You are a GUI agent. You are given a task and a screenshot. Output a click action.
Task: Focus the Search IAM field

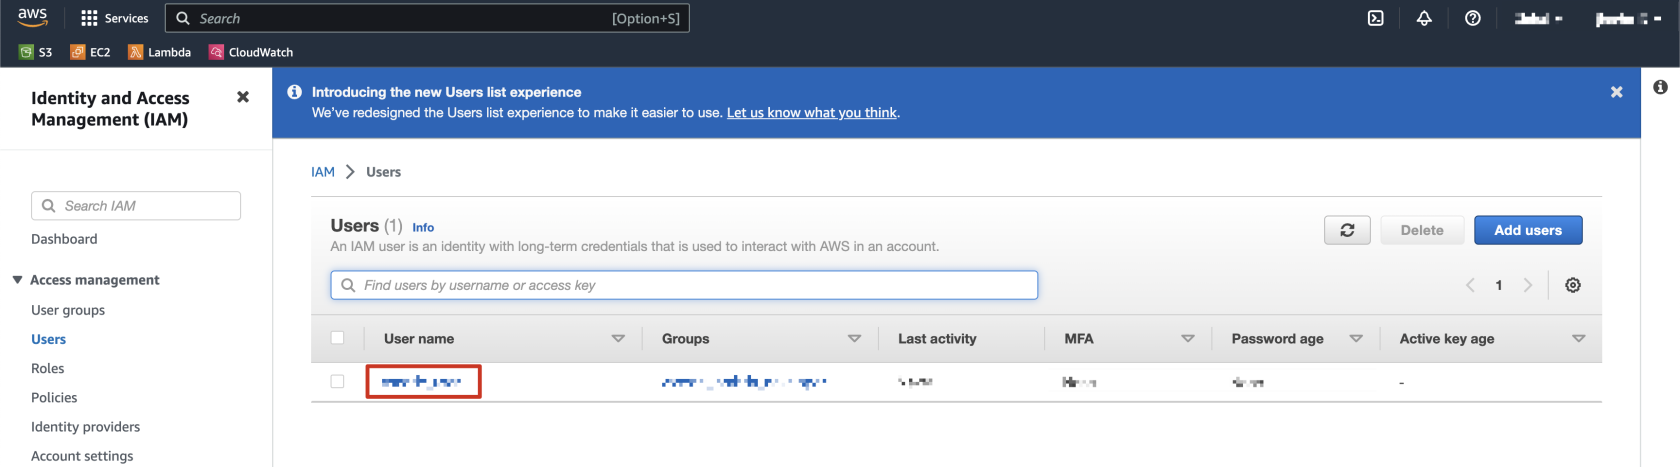tap(136, 205)
